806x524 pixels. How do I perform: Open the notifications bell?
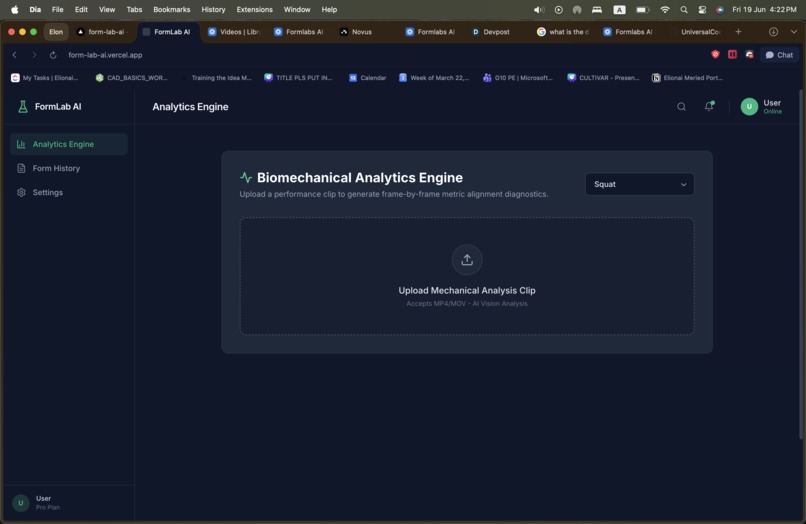coord(709,106)
